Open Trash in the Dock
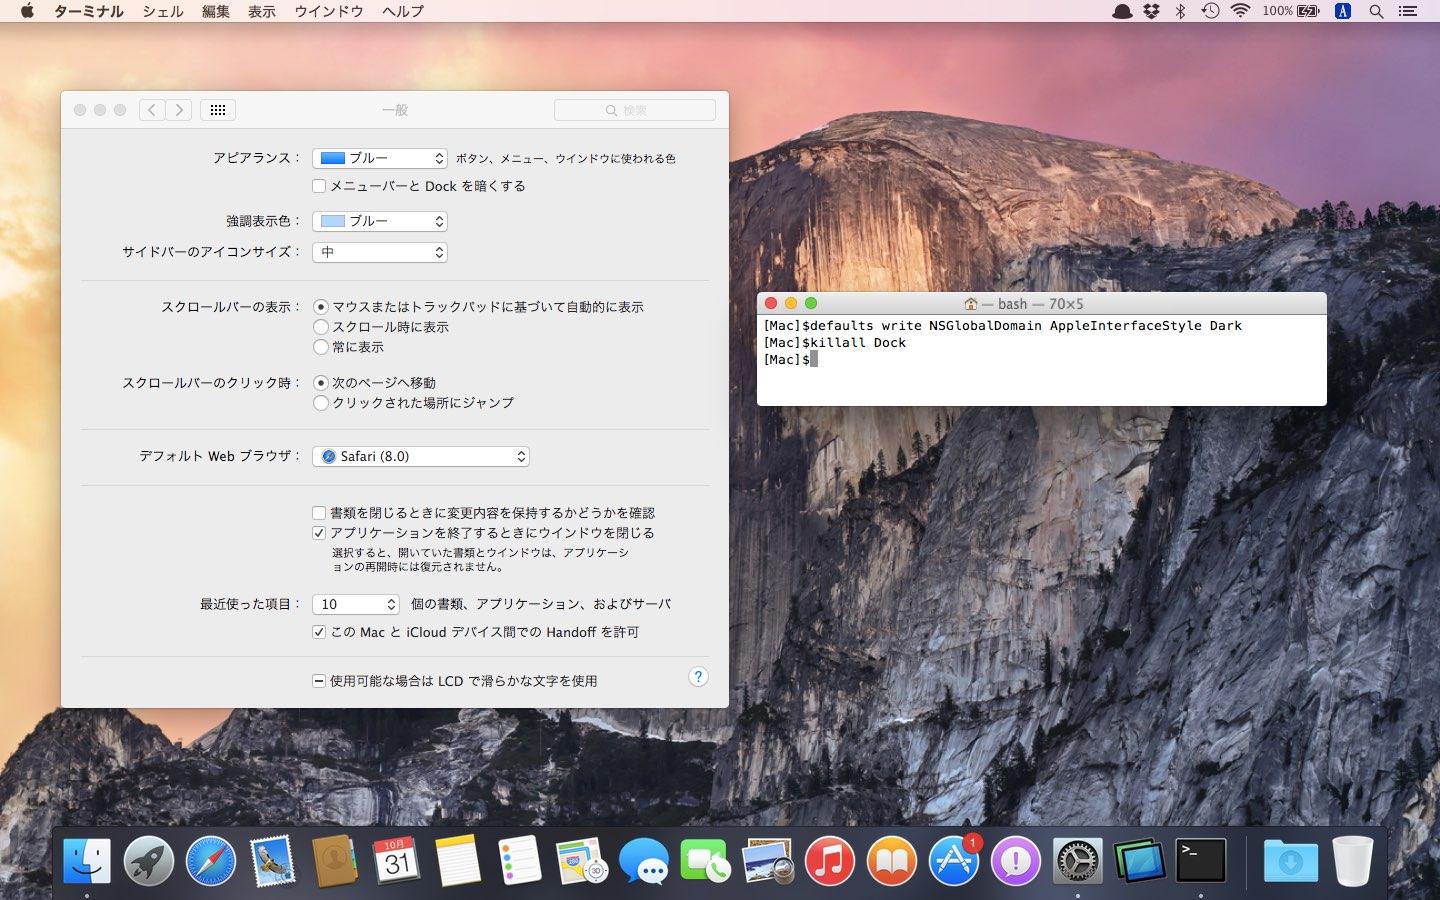This screenshot has height=900, width=1440. [1352, 860]
